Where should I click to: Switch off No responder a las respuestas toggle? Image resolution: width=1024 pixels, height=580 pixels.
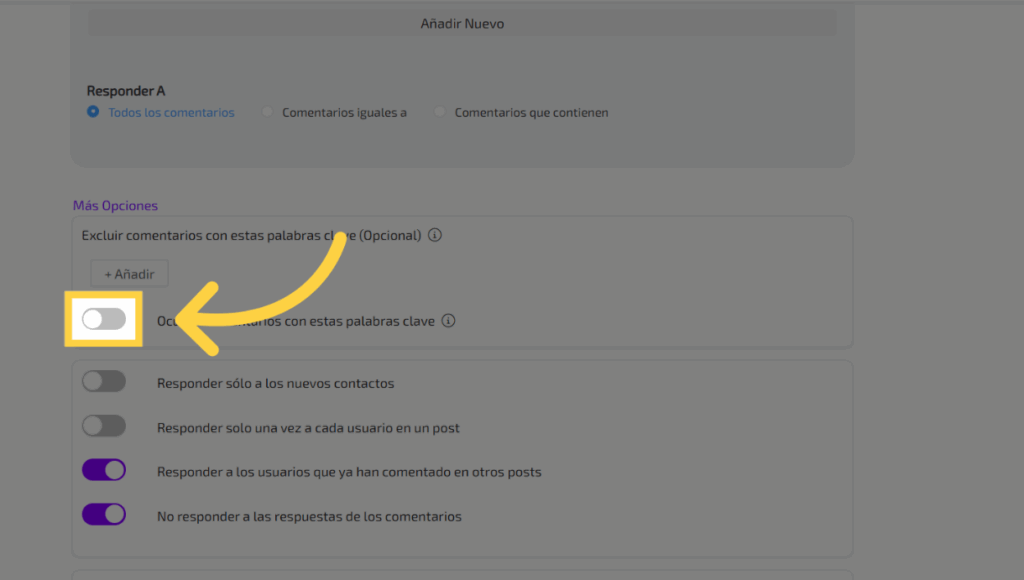click(104, 514)
